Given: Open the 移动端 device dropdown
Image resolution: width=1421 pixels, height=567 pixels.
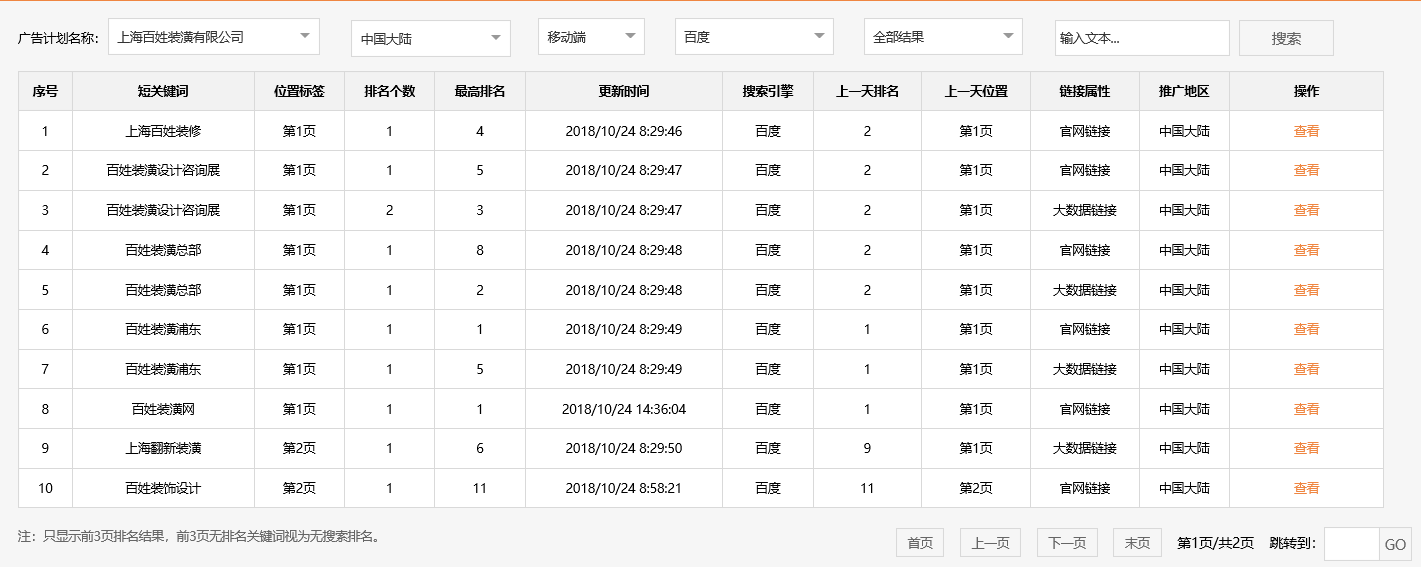Looking at the screenshot, I should [x=591, y=37].
